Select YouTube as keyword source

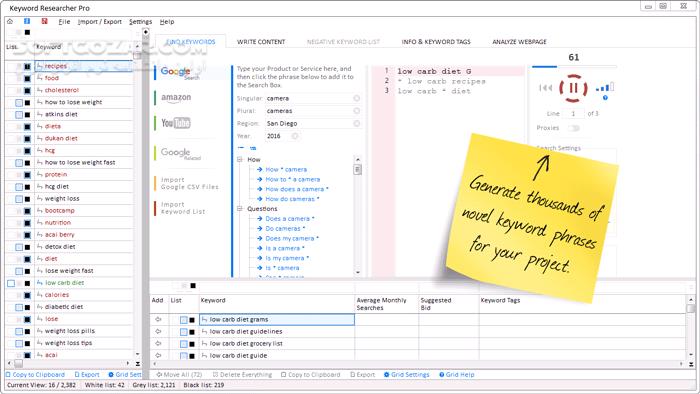pos(175,123)
